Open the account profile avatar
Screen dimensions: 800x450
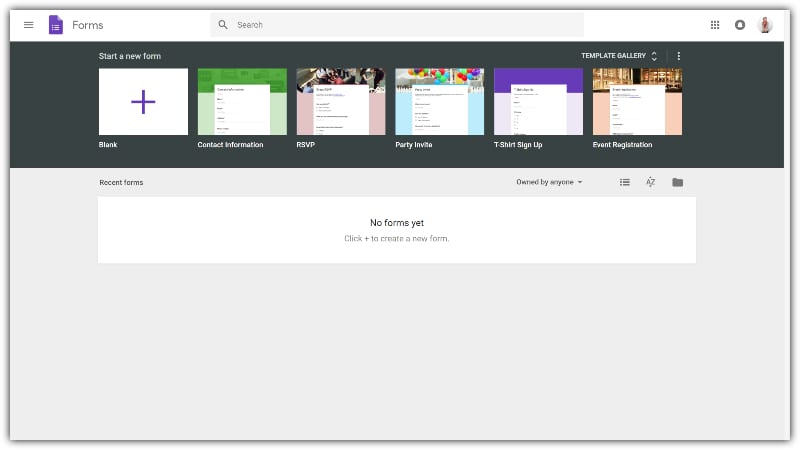coord(765,25)
